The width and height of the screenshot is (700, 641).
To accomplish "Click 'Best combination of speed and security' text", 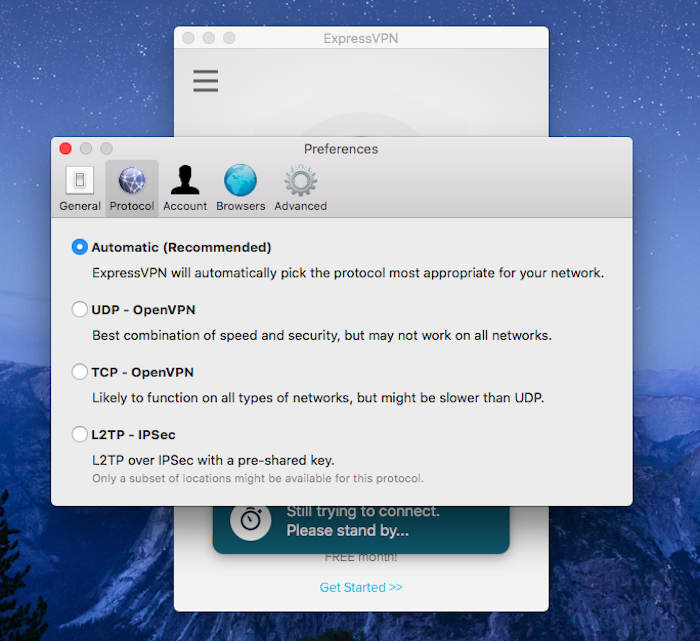I will pos(322,336).
